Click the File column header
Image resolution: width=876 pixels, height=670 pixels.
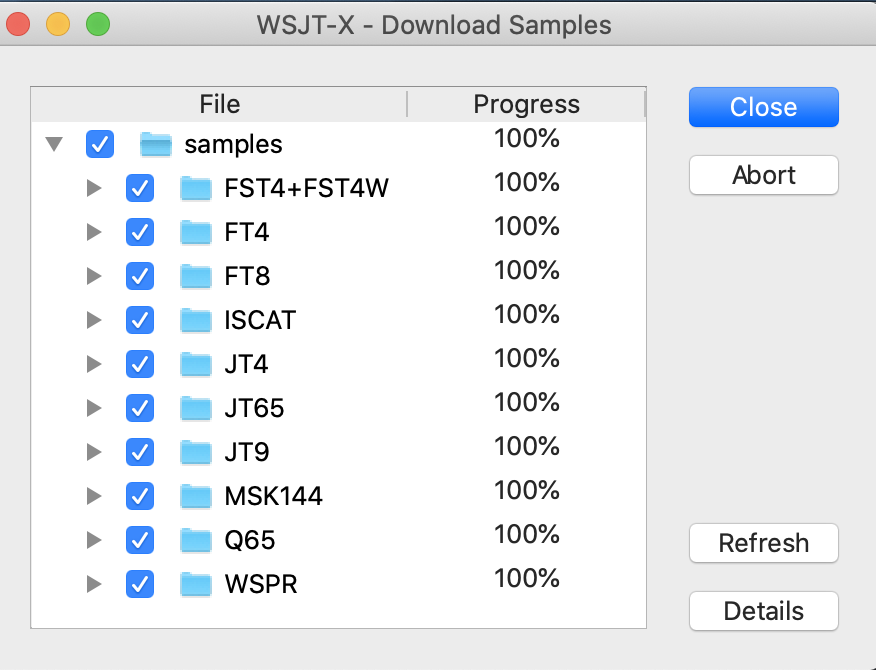(219, 105)
